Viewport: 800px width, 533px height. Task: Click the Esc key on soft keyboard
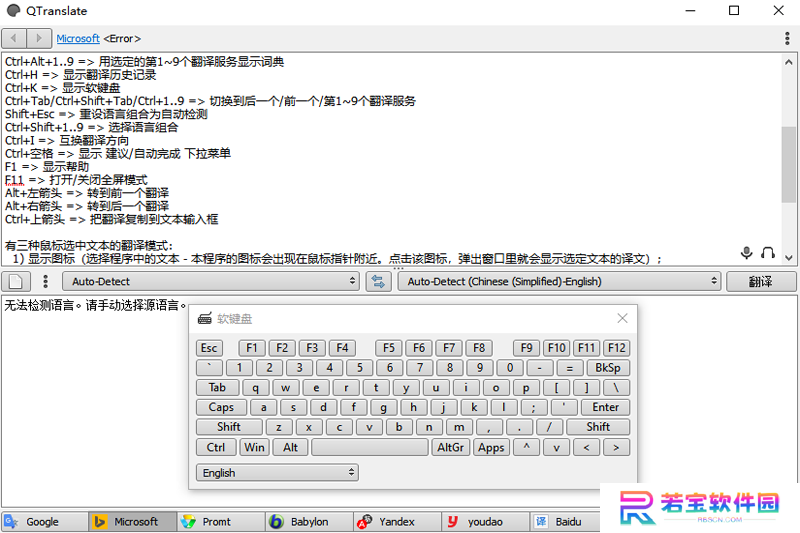tap(209, 348)
